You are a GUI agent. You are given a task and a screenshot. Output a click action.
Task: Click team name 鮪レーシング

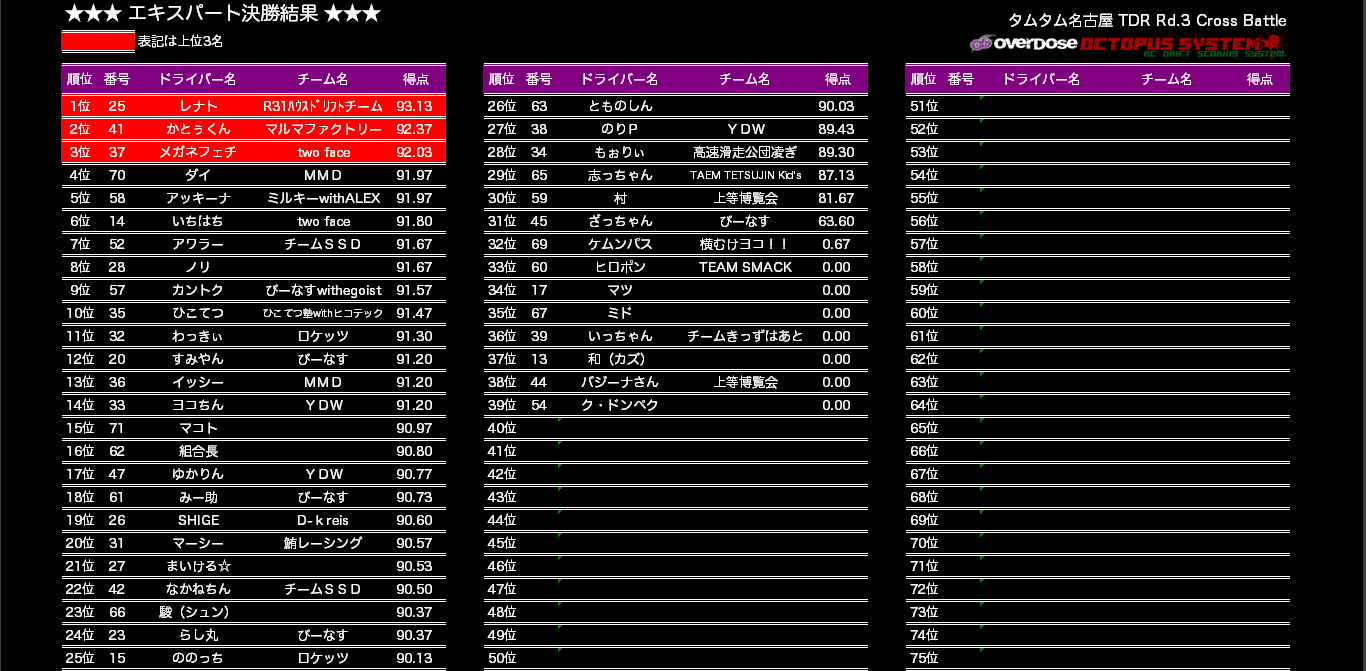(323, 543)
